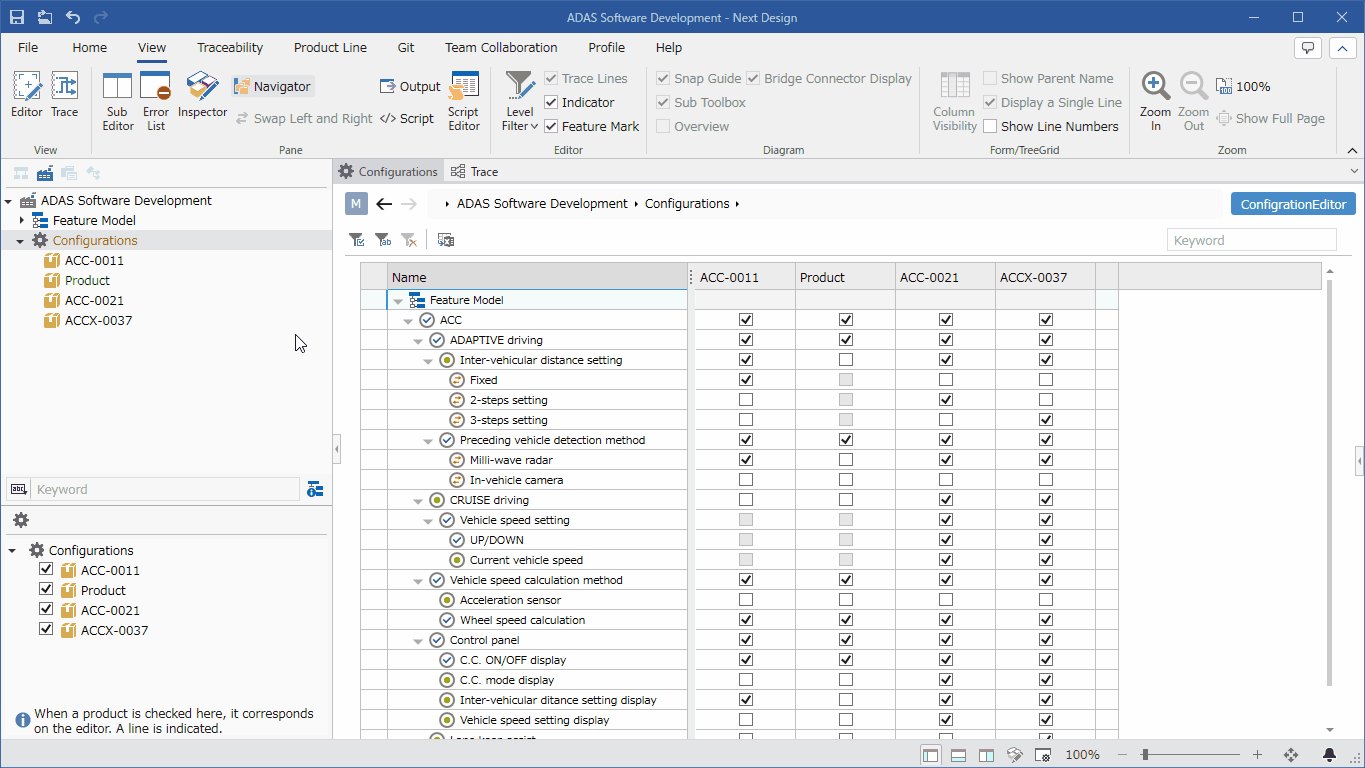Image resolution: width=1365 pixels, height=768 pixels.
Task: Toggle the Indicator checkbox
Action: click(x=551, y=102)
